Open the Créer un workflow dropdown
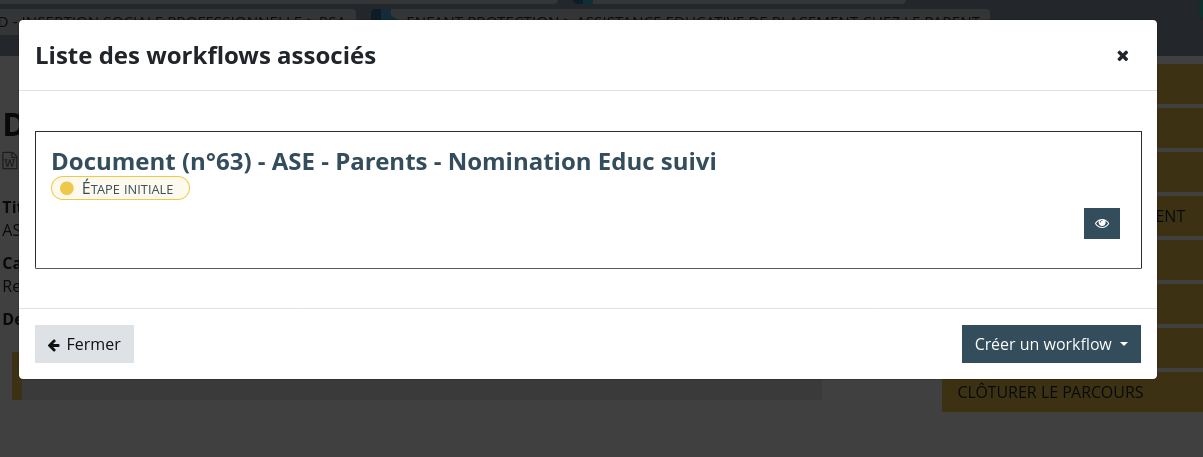 click(x=1042, y=344)
